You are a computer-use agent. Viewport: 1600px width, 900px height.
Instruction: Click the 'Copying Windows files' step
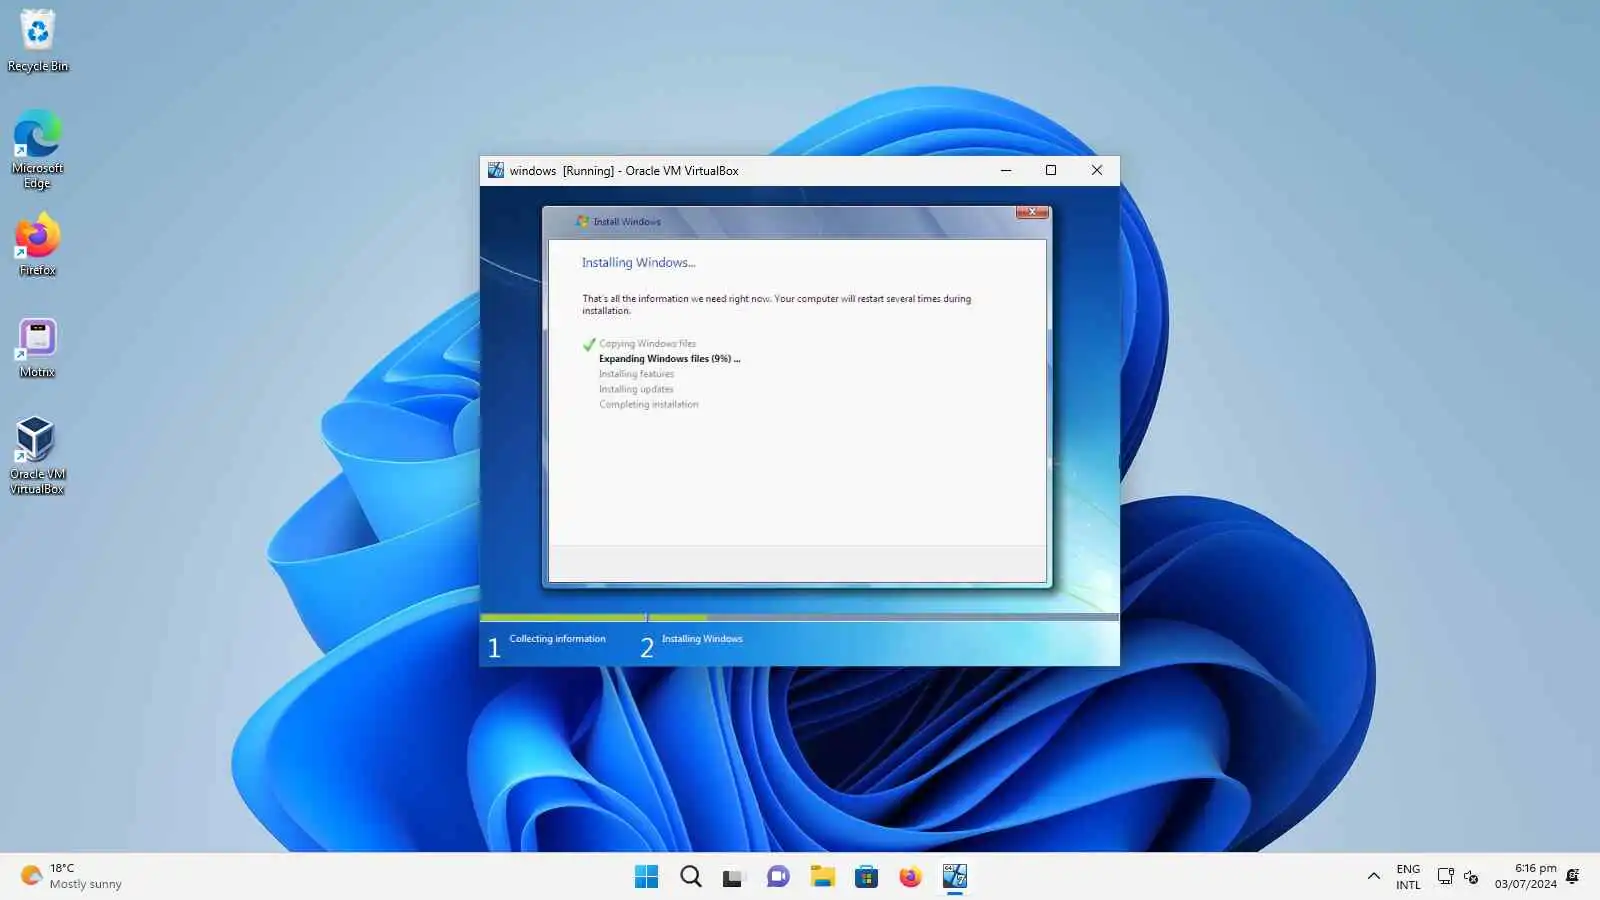tap(647, 344)
